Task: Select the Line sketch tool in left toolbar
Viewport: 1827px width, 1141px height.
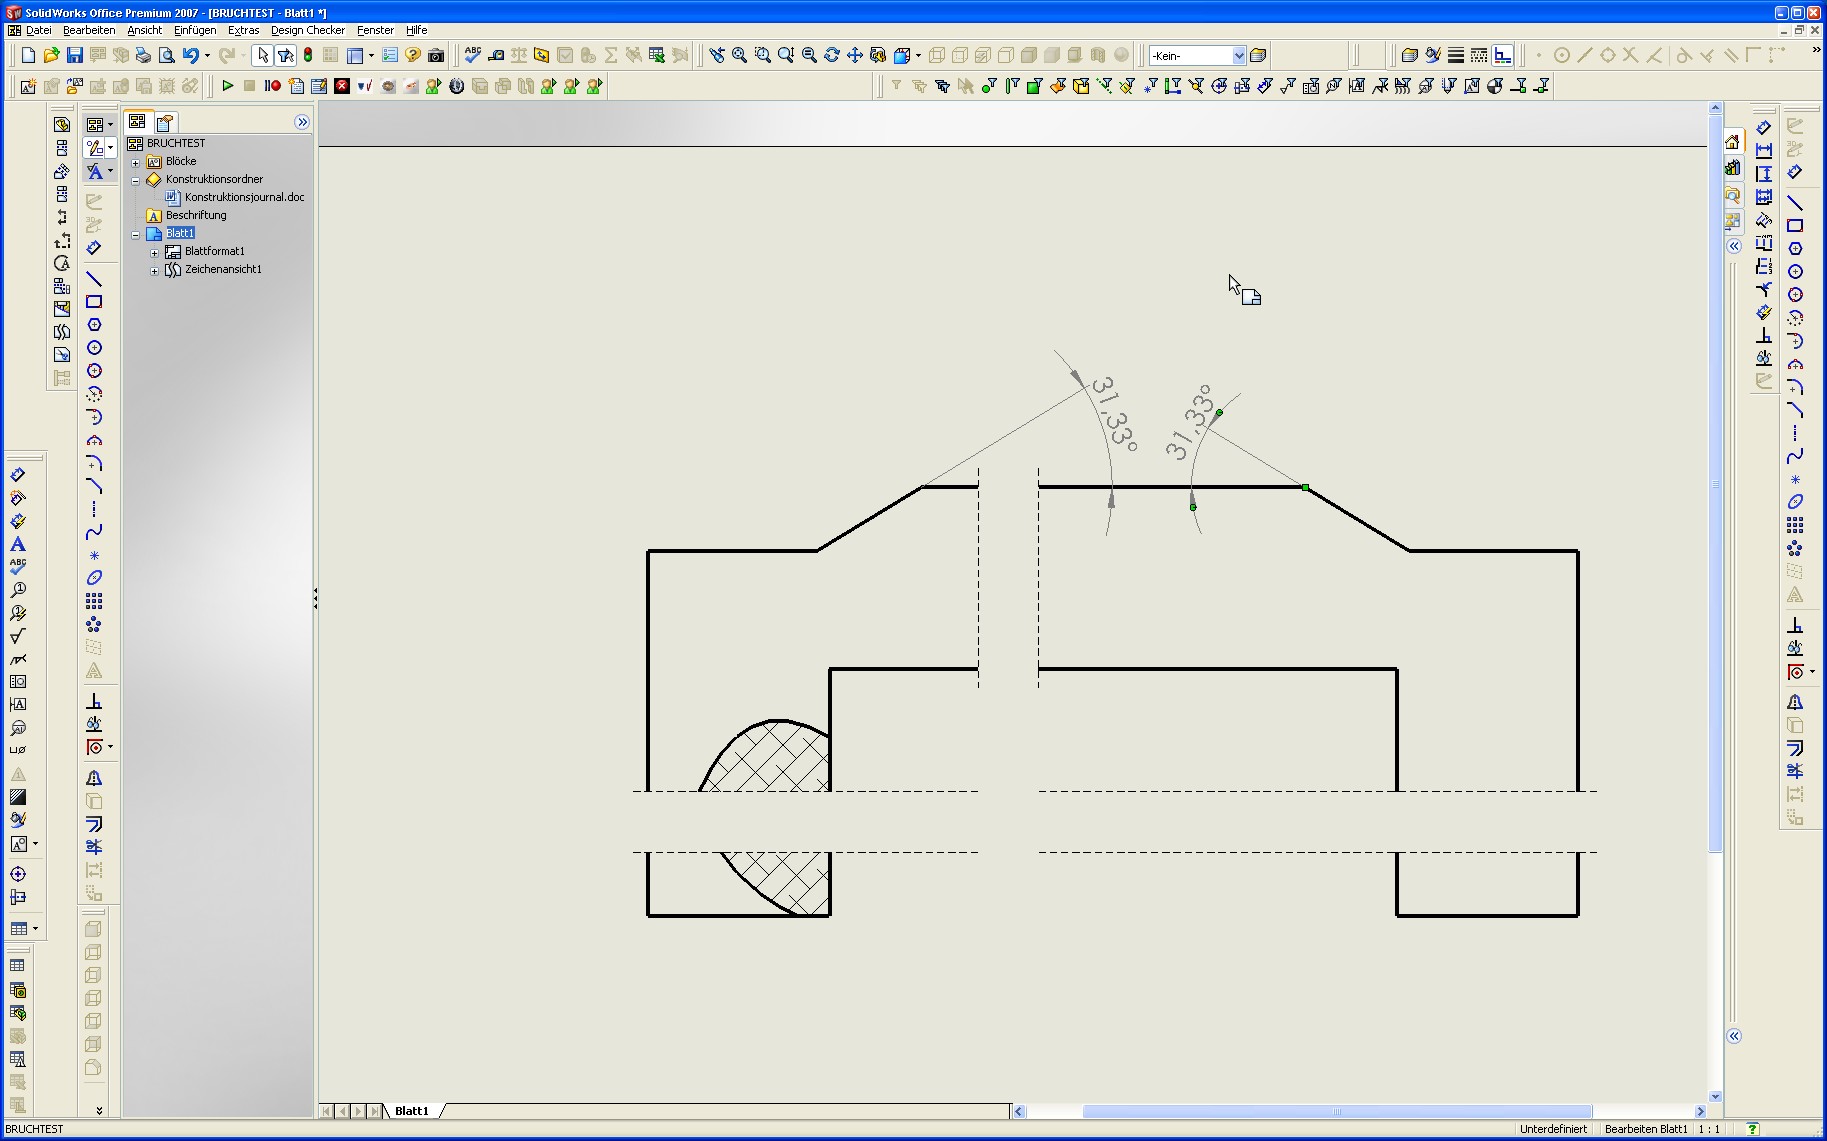Action: point(94,279)
